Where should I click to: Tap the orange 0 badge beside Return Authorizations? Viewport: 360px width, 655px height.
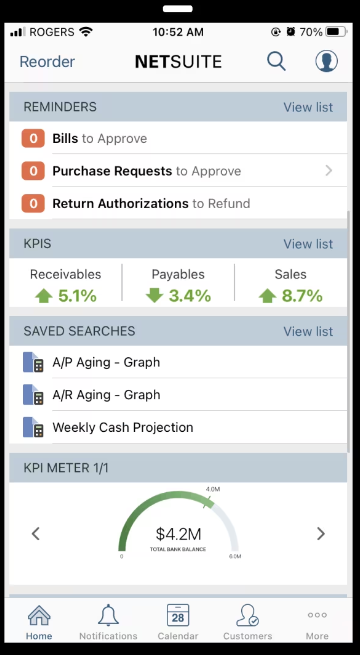coord(33,203)
